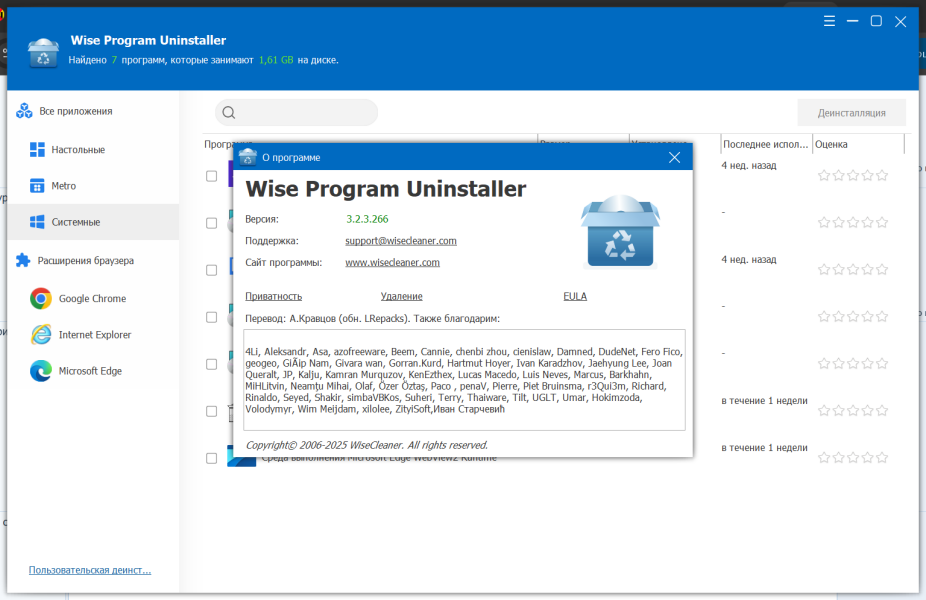Open Пользовательская деинст… link
Viewport: 926px width, 600px height.
pos(90,570)
